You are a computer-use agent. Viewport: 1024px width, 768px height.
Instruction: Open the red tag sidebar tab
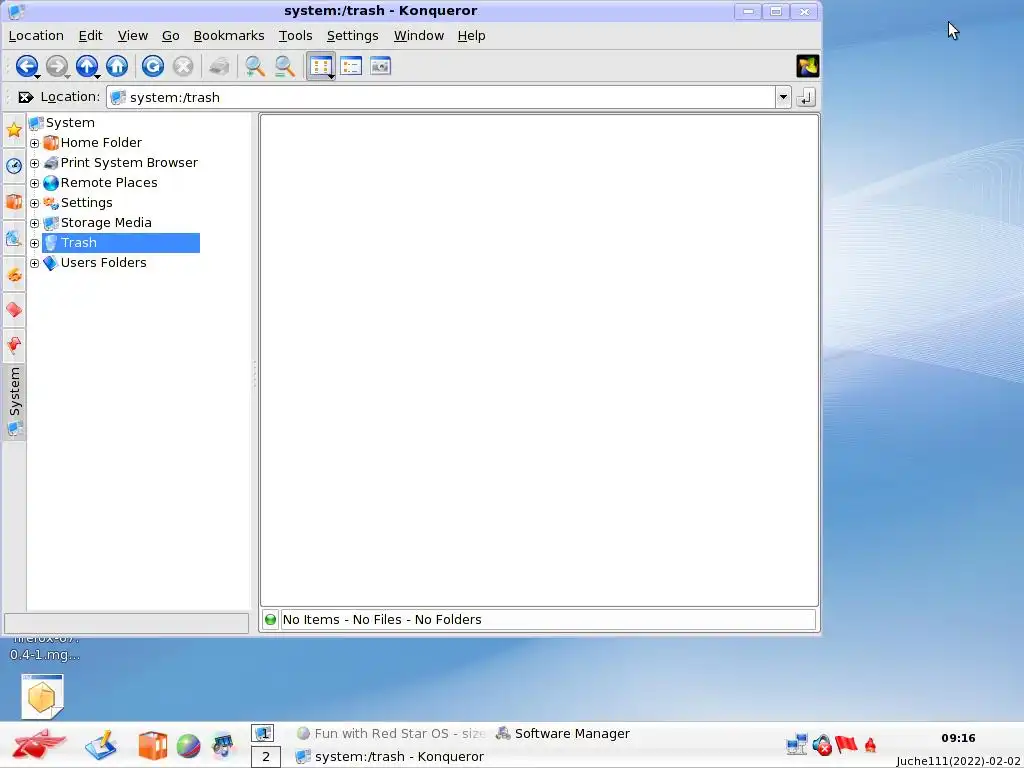point(14,310)
